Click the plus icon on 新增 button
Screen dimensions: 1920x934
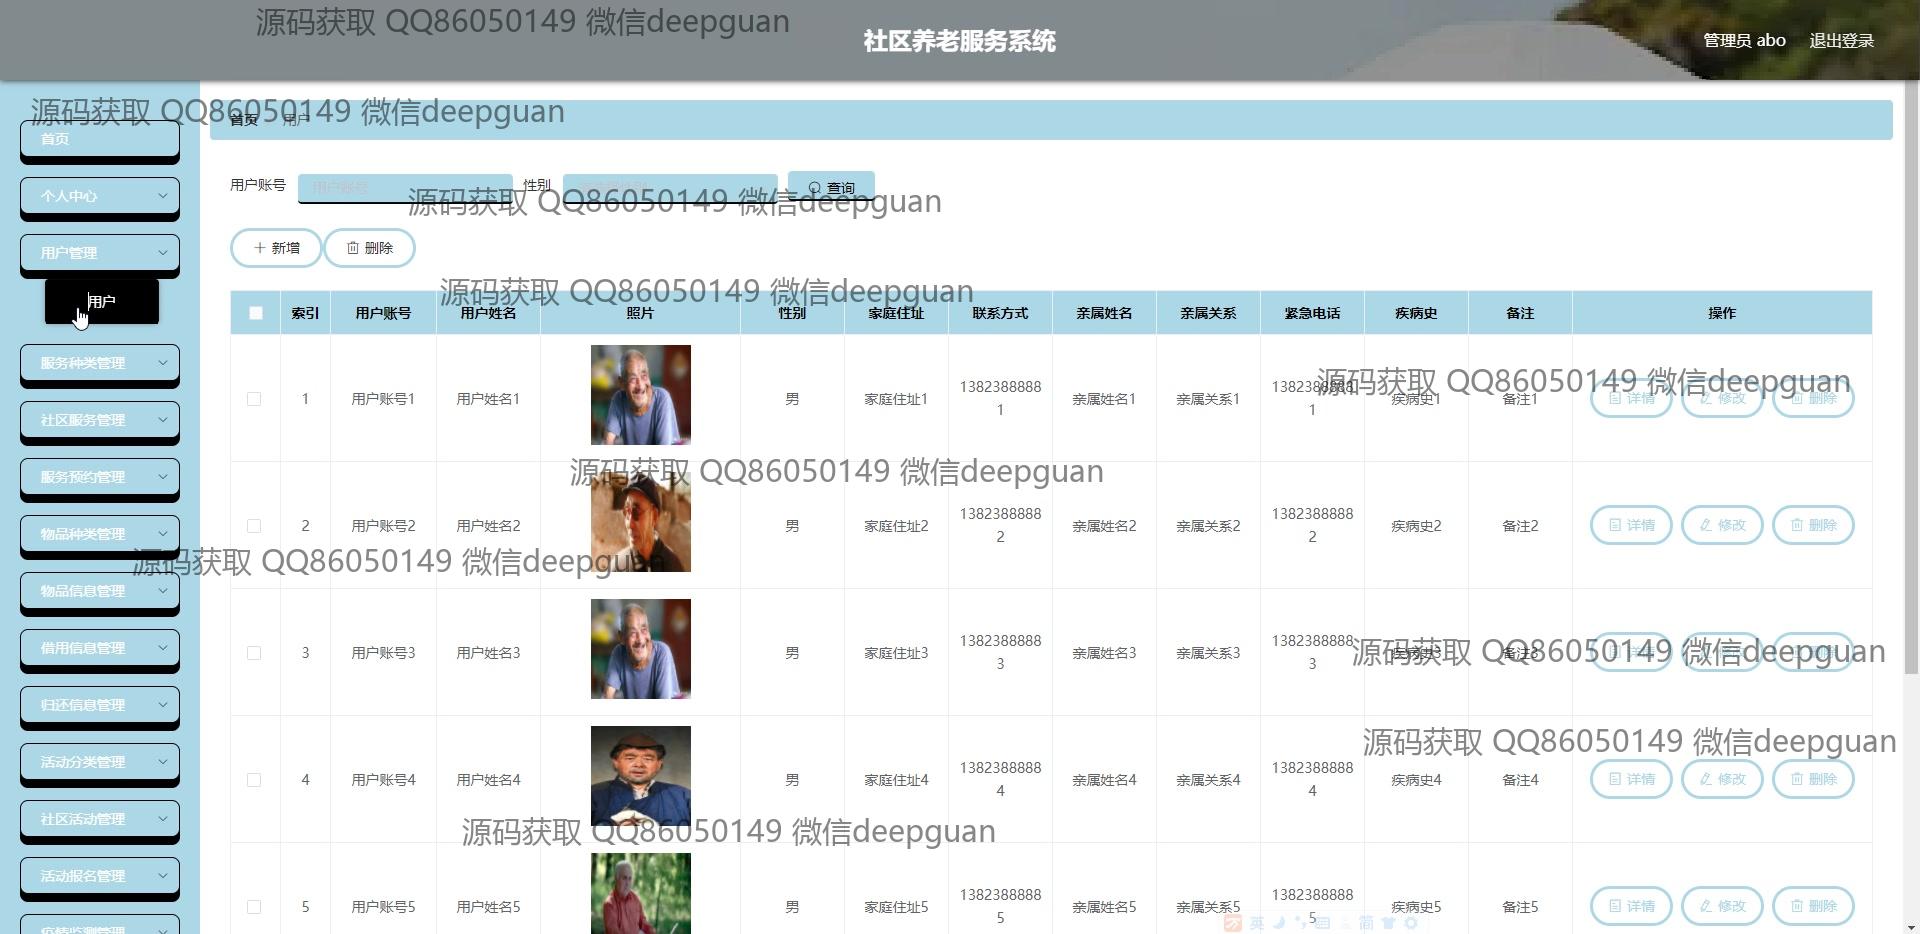(x=260, y=248)
